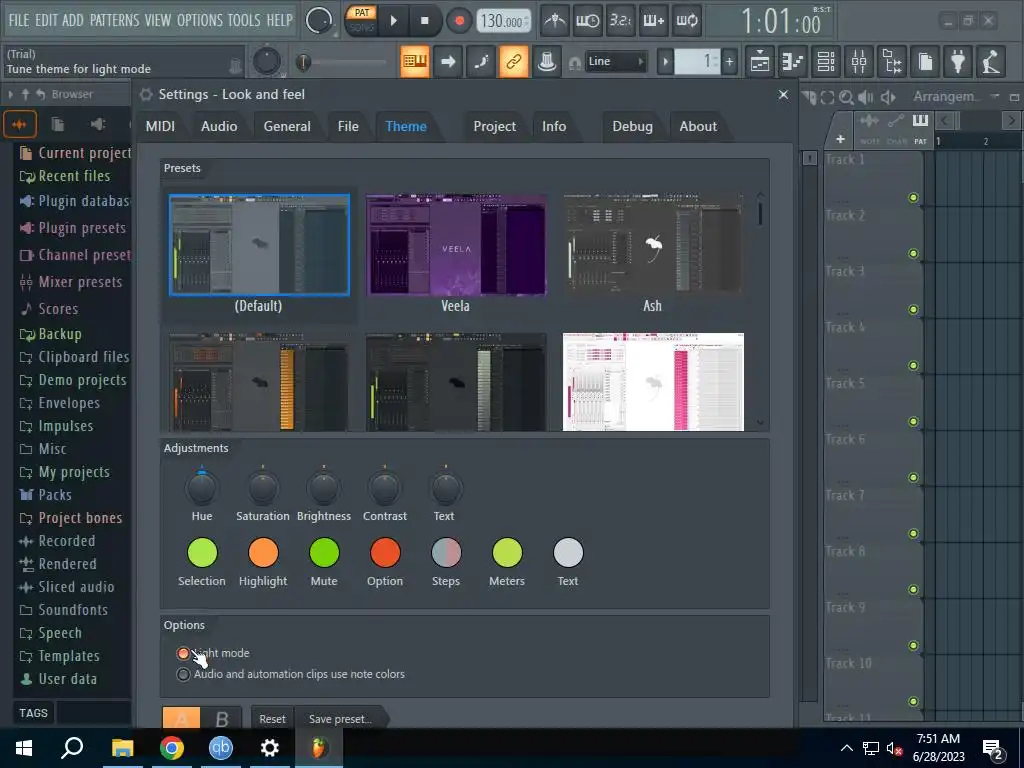Click the Playlist zoom magnifier icon

point(846,97)
